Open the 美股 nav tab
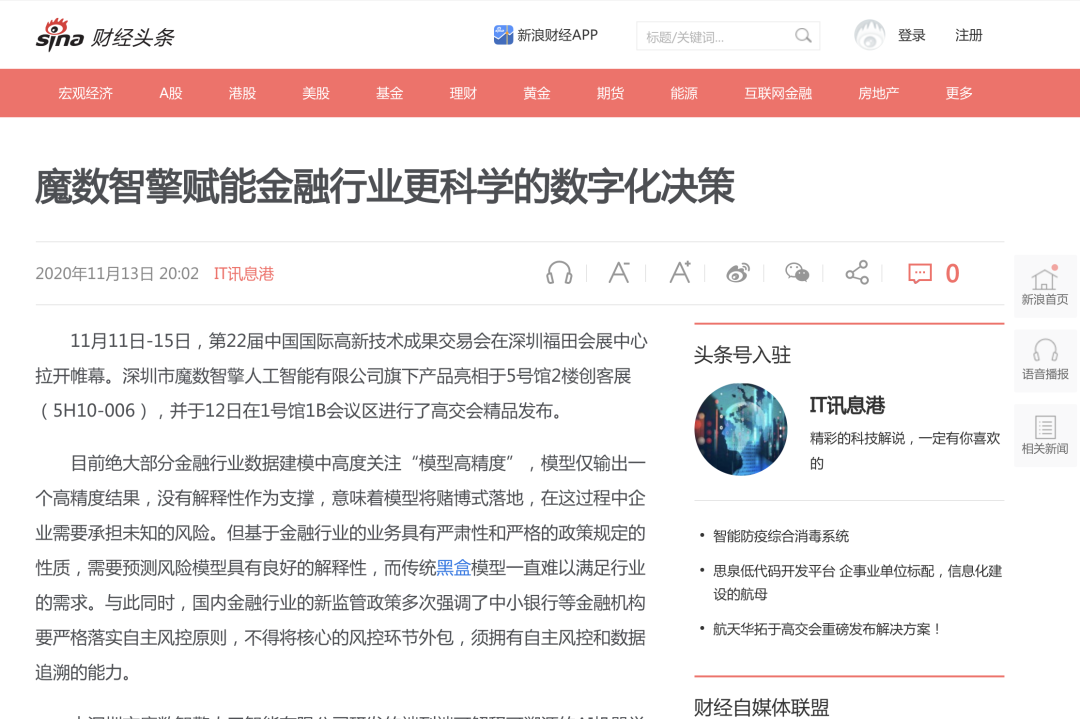Image resolution: width=1080 pixels, height=719 pixels. pos(316,93)
